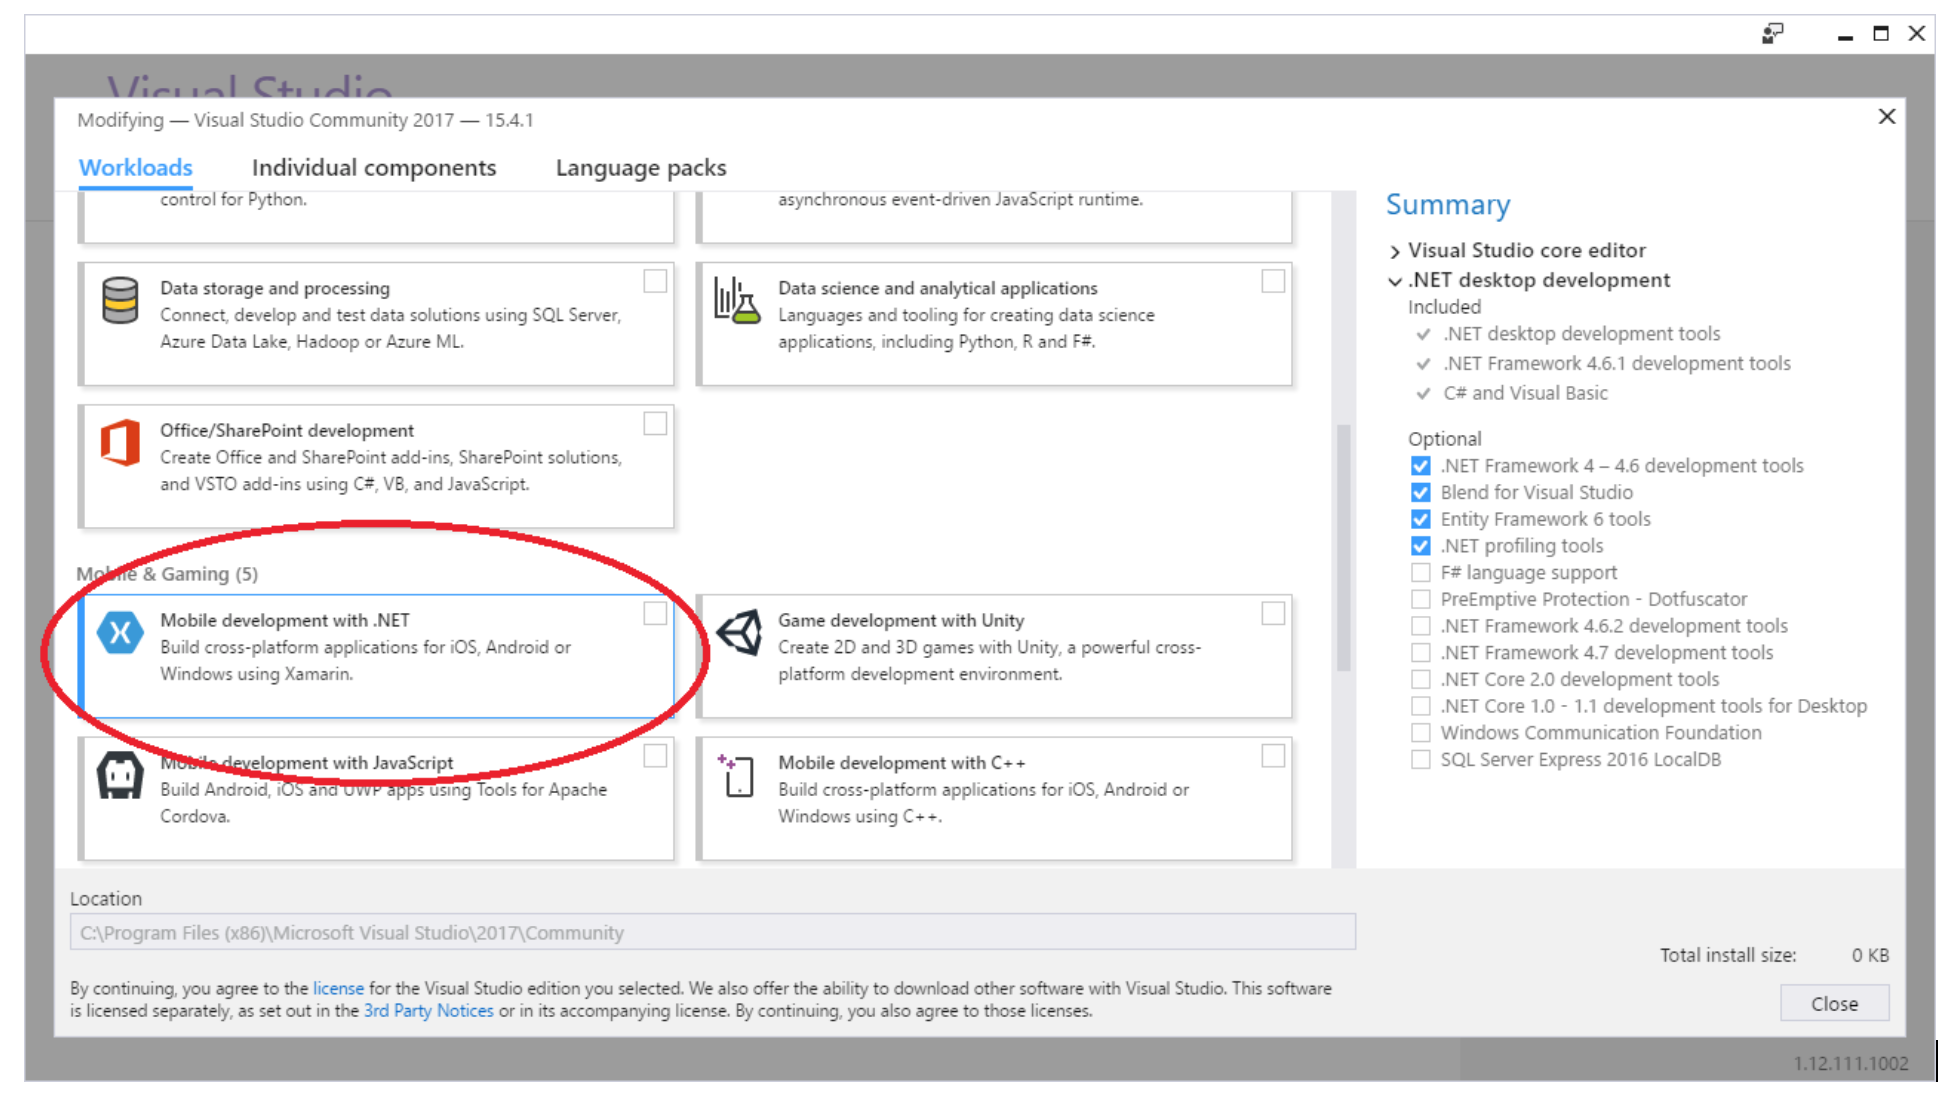The image size is (1958, 1100).
Task: Enable SQL Server Express 2016 LocalDB
Action: (x=1420, y=759)
